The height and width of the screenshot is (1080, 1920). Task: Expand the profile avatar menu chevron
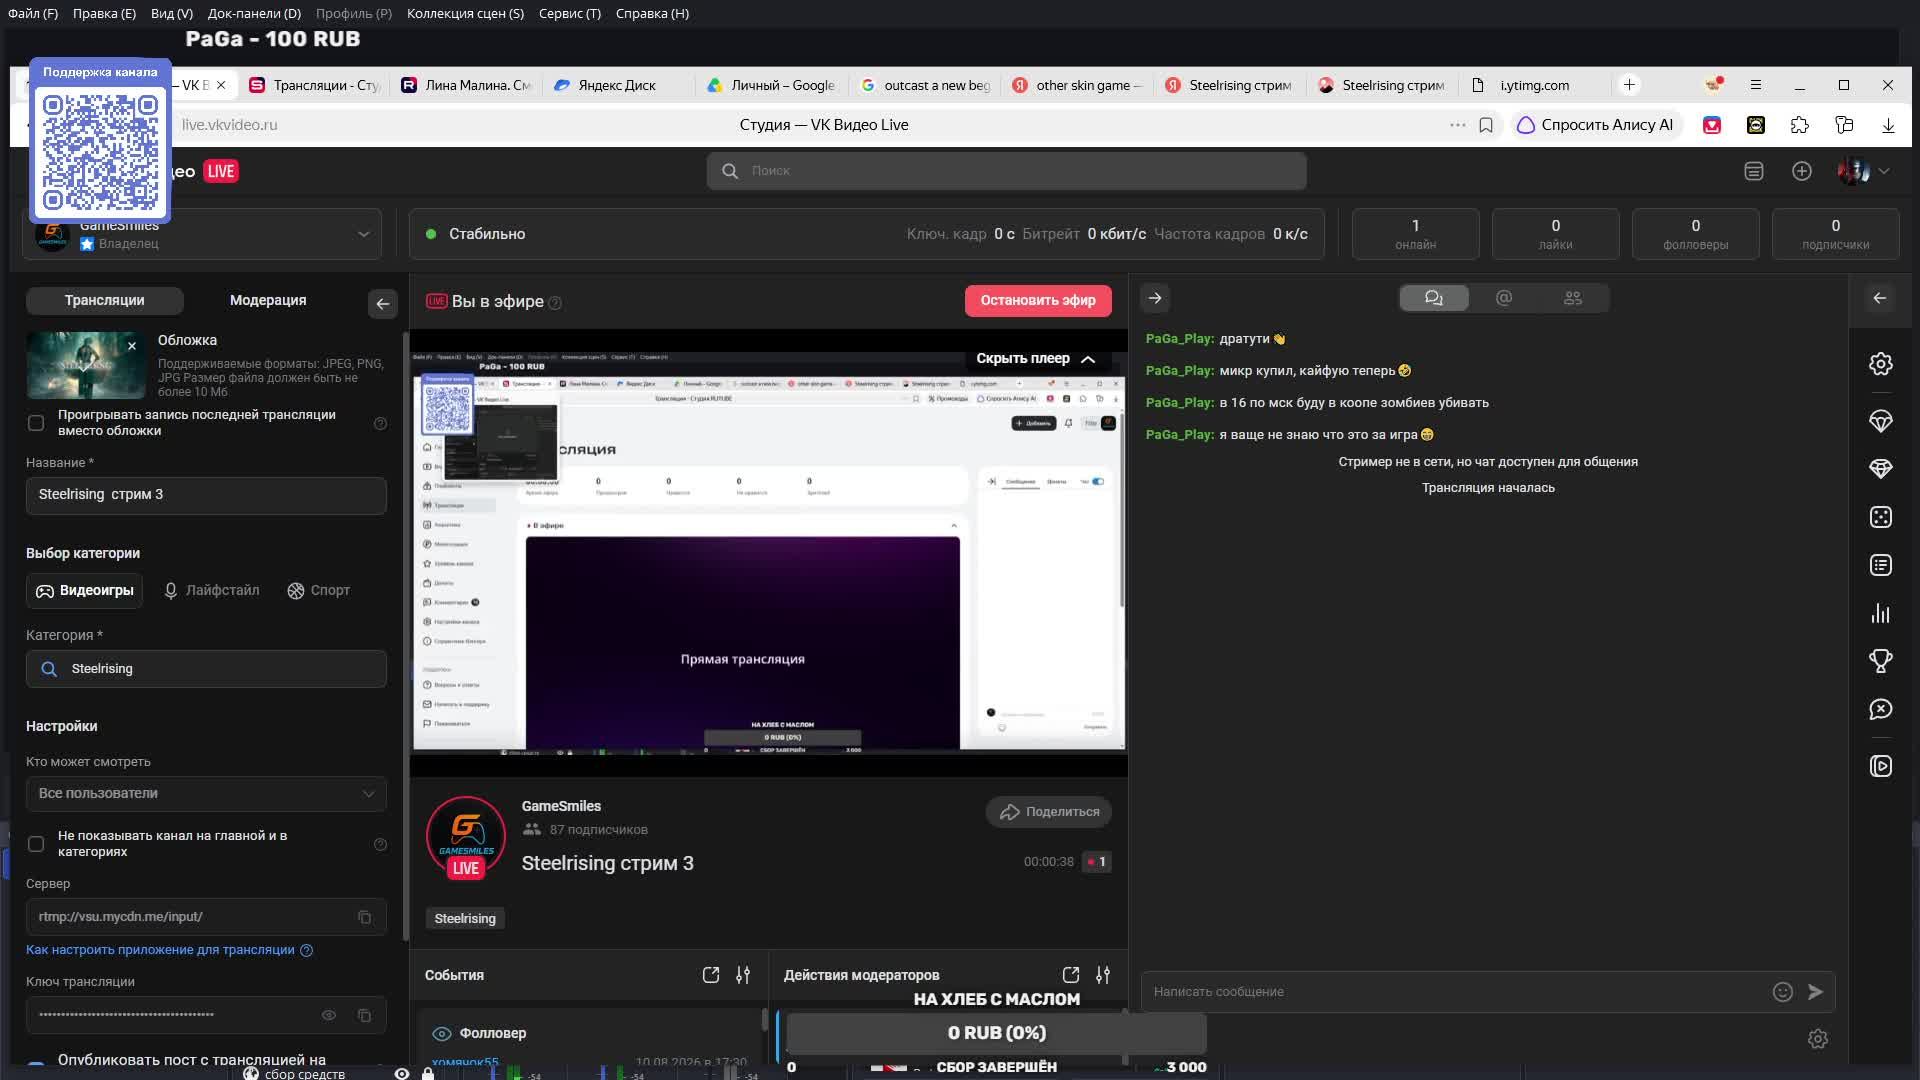tap(1884, 171)
